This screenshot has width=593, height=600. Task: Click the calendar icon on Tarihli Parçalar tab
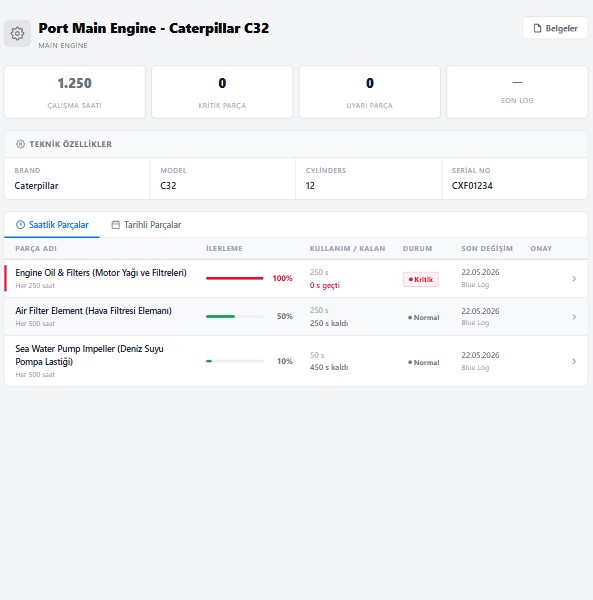[x=115, y=225]
